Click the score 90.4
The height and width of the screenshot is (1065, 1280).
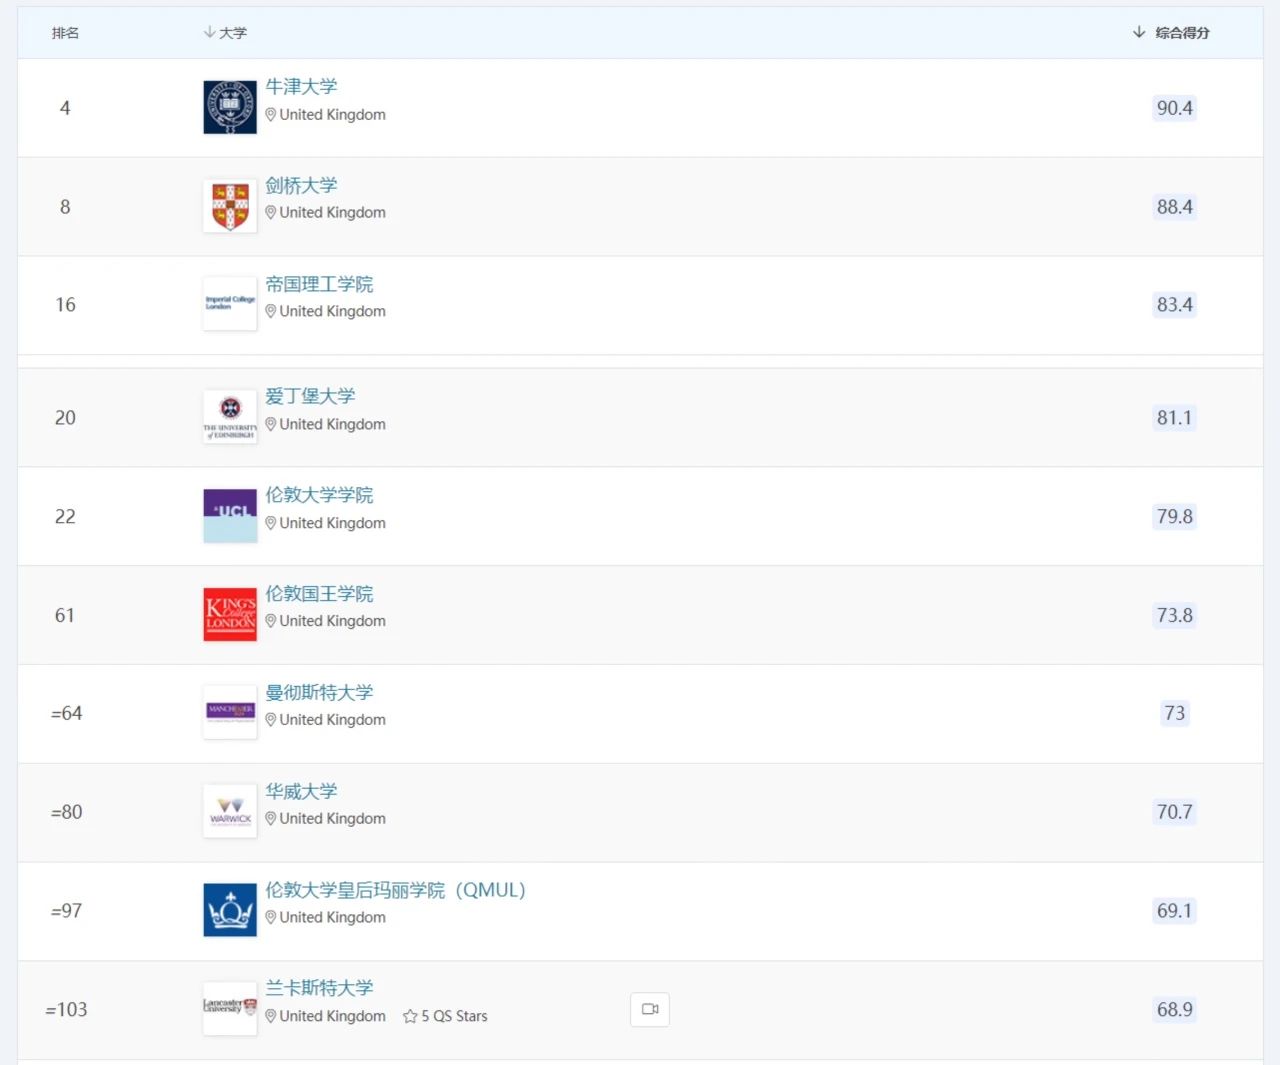pyautogui.click(x=1175, y=108)
